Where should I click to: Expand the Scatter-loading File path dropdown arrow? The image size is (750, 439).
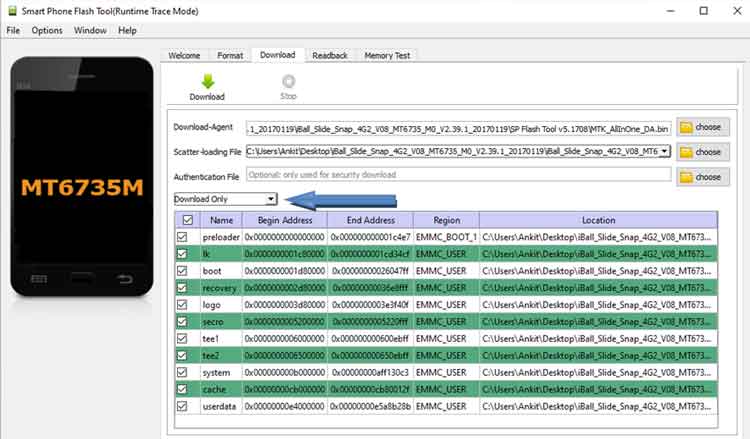coord(664,151)
